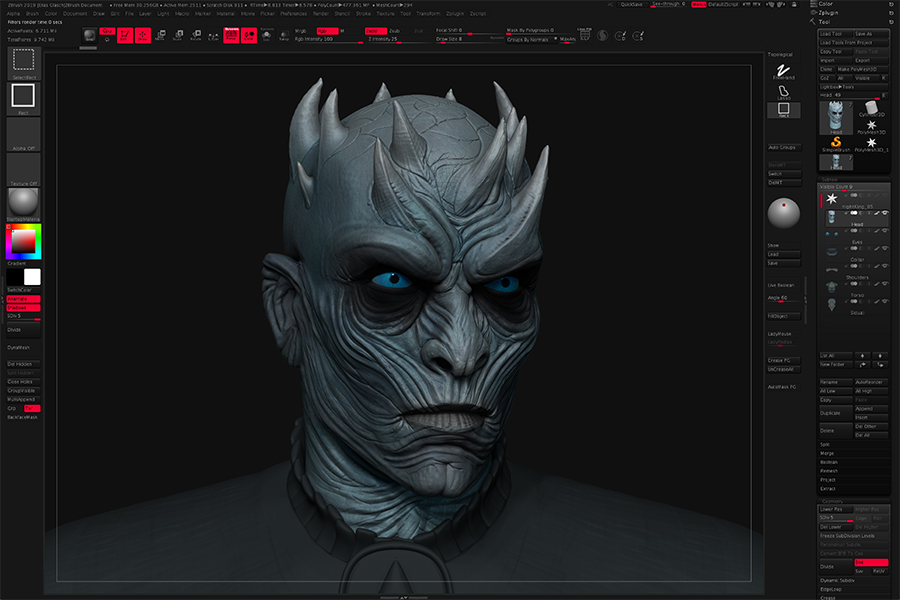
Task: Select the SimpleBrush tool icon
Action: 836,144
